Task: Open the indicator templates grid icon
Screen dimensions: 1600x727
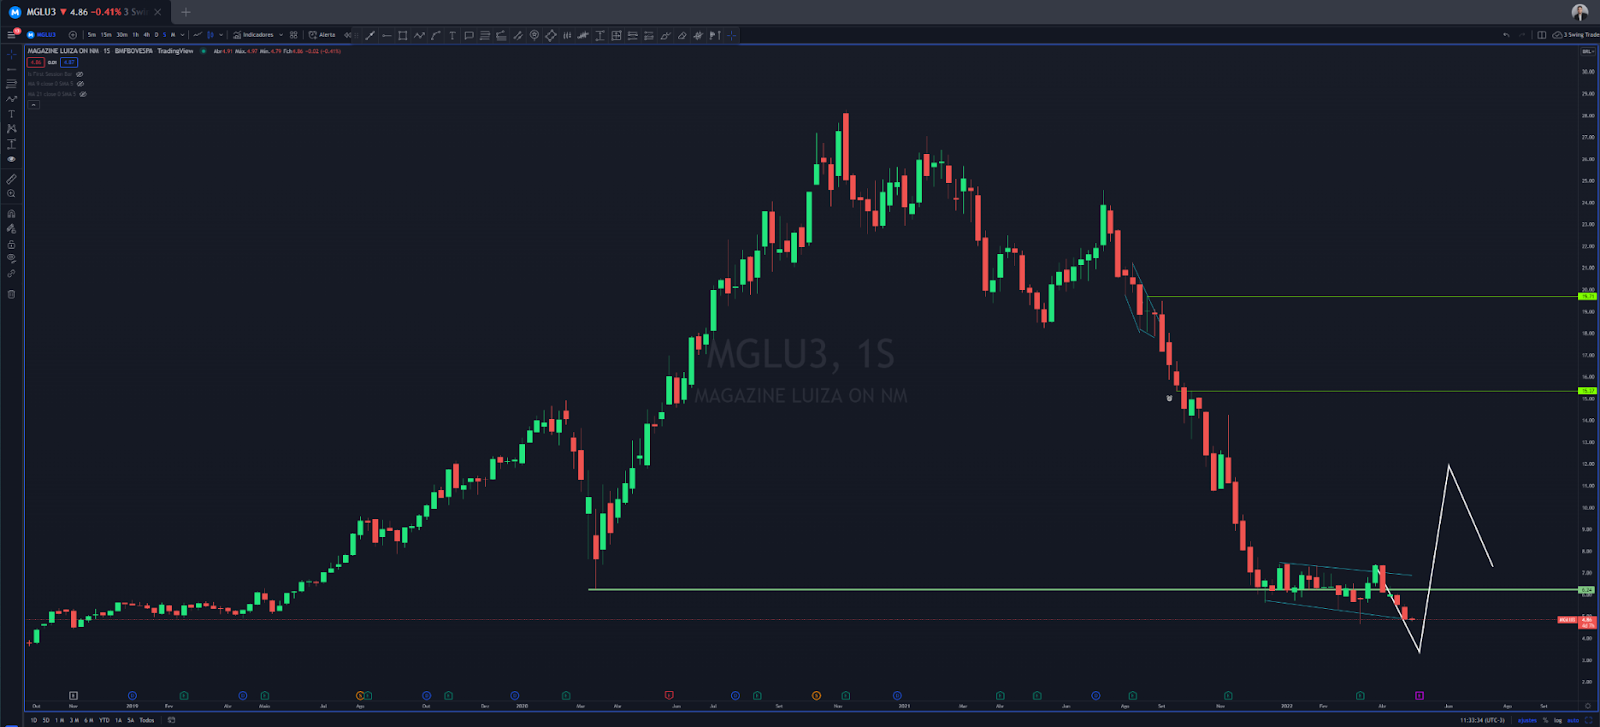Action: click(293, 35)
